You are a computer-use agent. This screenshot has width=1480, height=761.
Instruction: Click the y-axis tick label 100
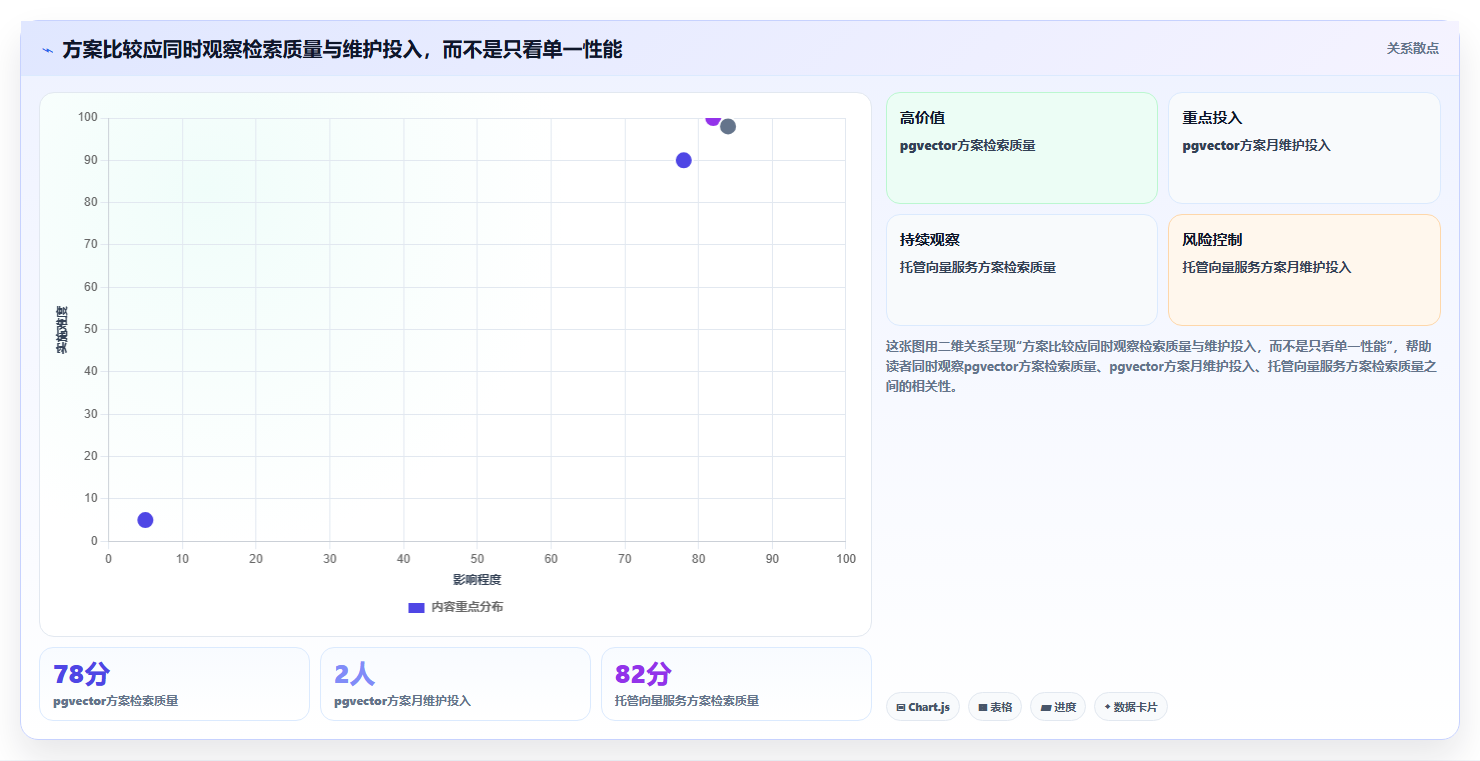pos(88,118)
